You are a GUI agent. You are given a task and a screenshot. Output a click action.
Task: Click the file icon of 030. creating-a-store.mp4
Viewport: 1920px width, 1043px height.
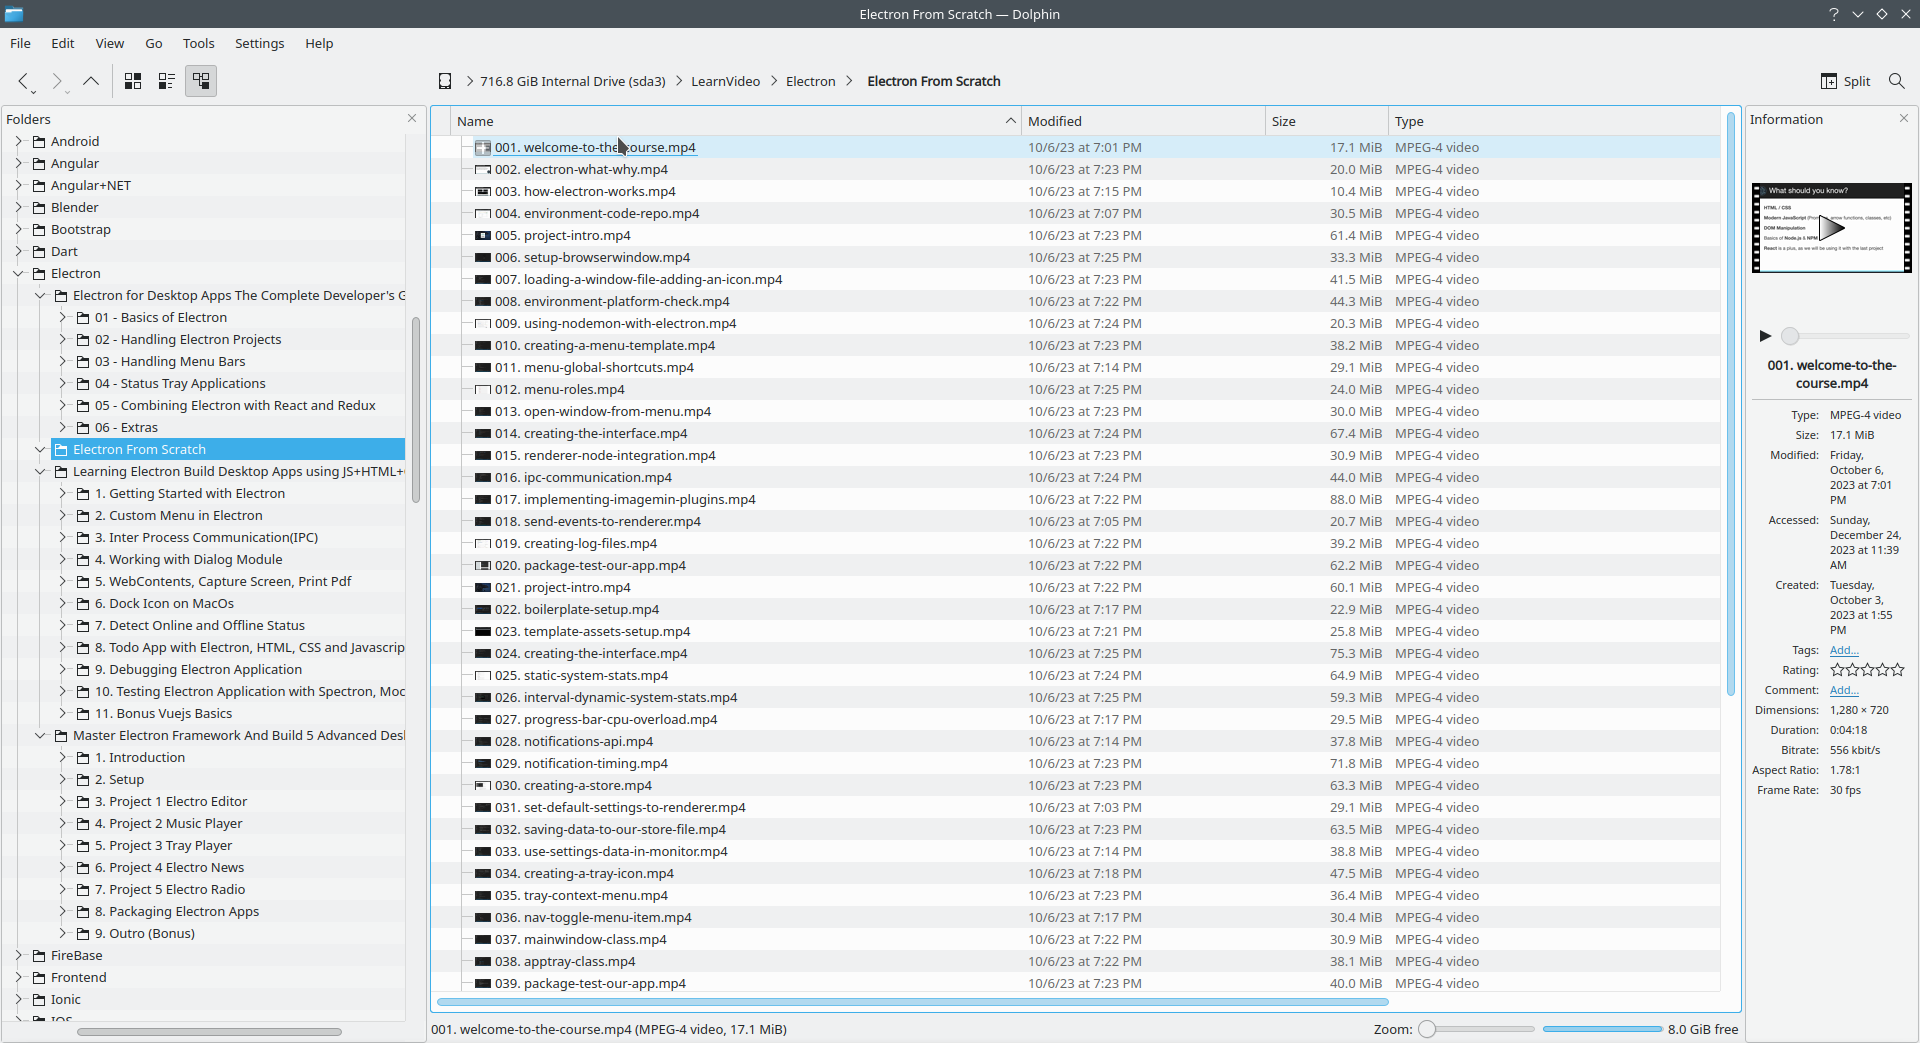(x=483, y=786)
